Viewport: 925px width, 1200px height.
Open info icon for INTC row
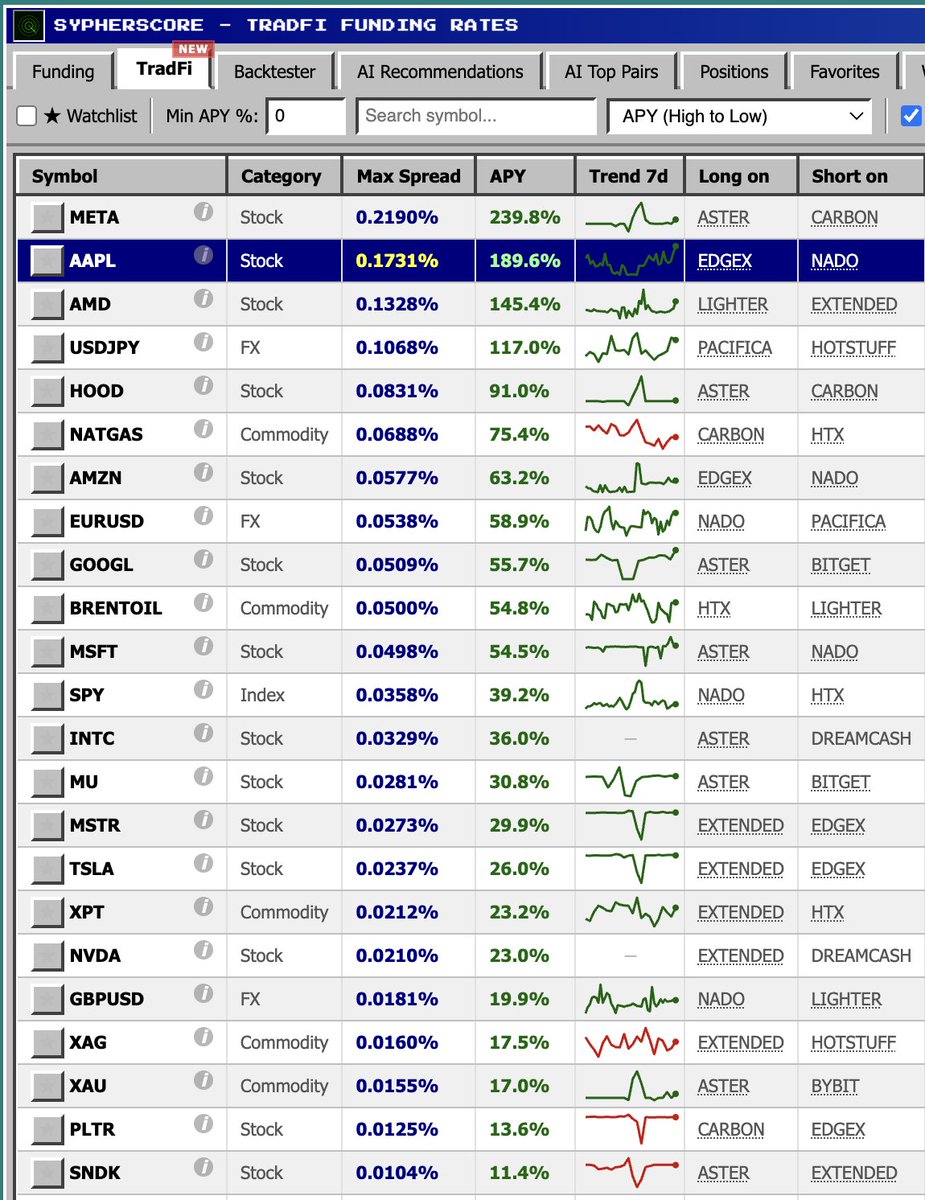tap(203, 733)
